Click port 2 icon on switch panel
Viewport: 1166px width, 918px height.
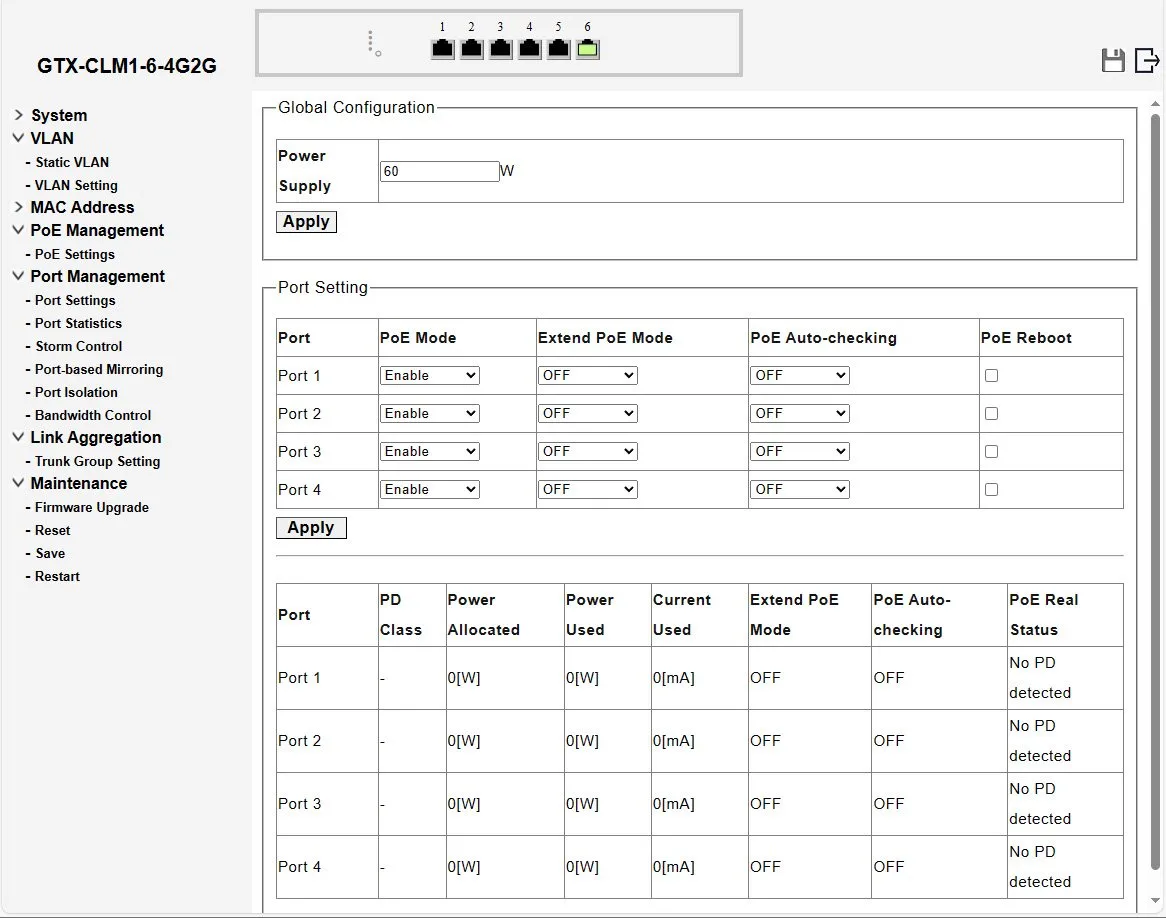point(472,49)
